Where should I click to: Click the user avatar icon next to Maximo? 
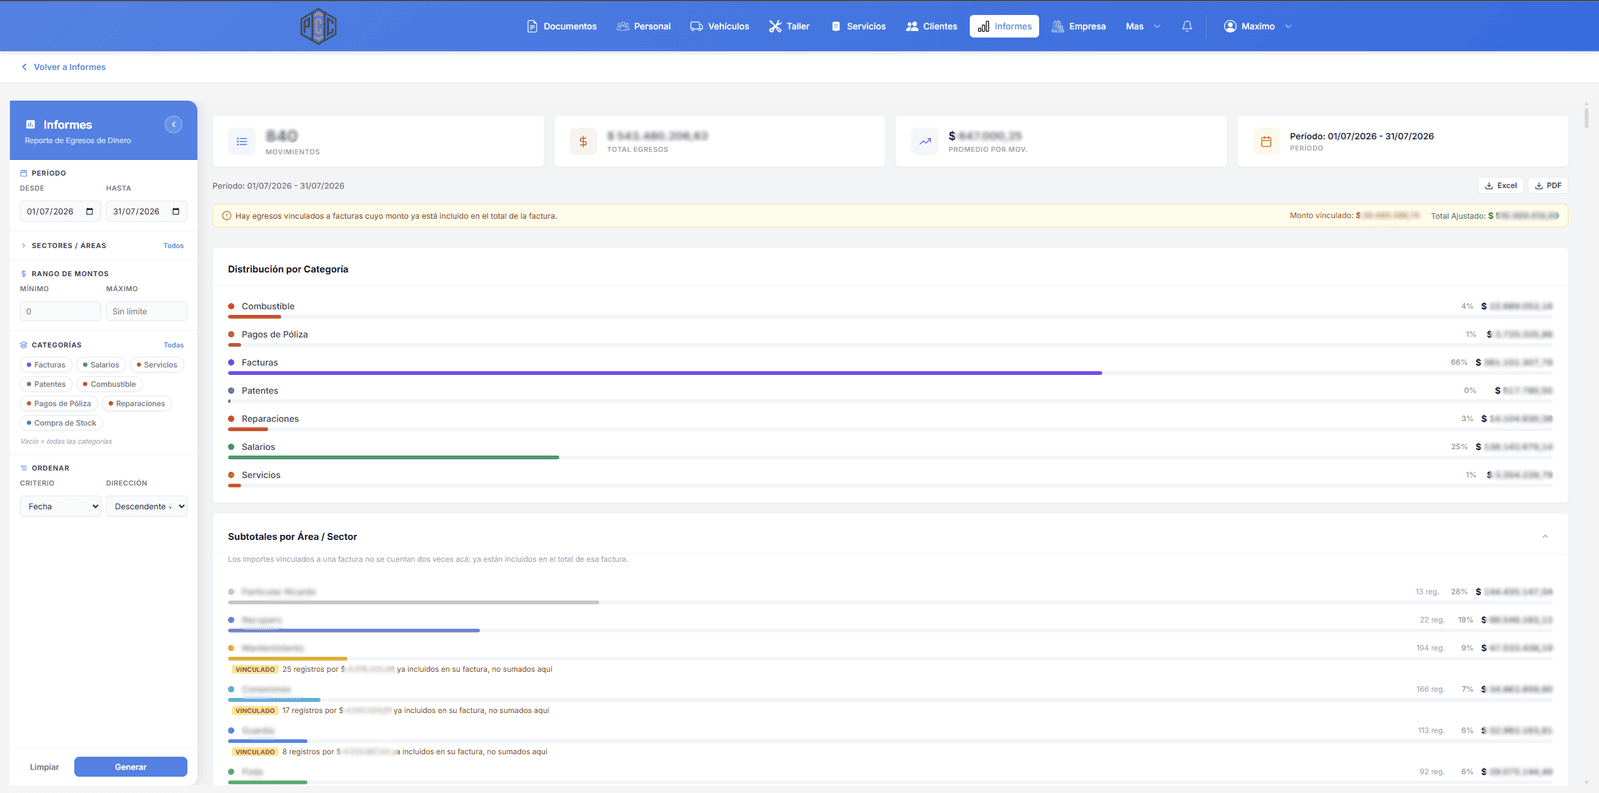tap(1230, 26)
